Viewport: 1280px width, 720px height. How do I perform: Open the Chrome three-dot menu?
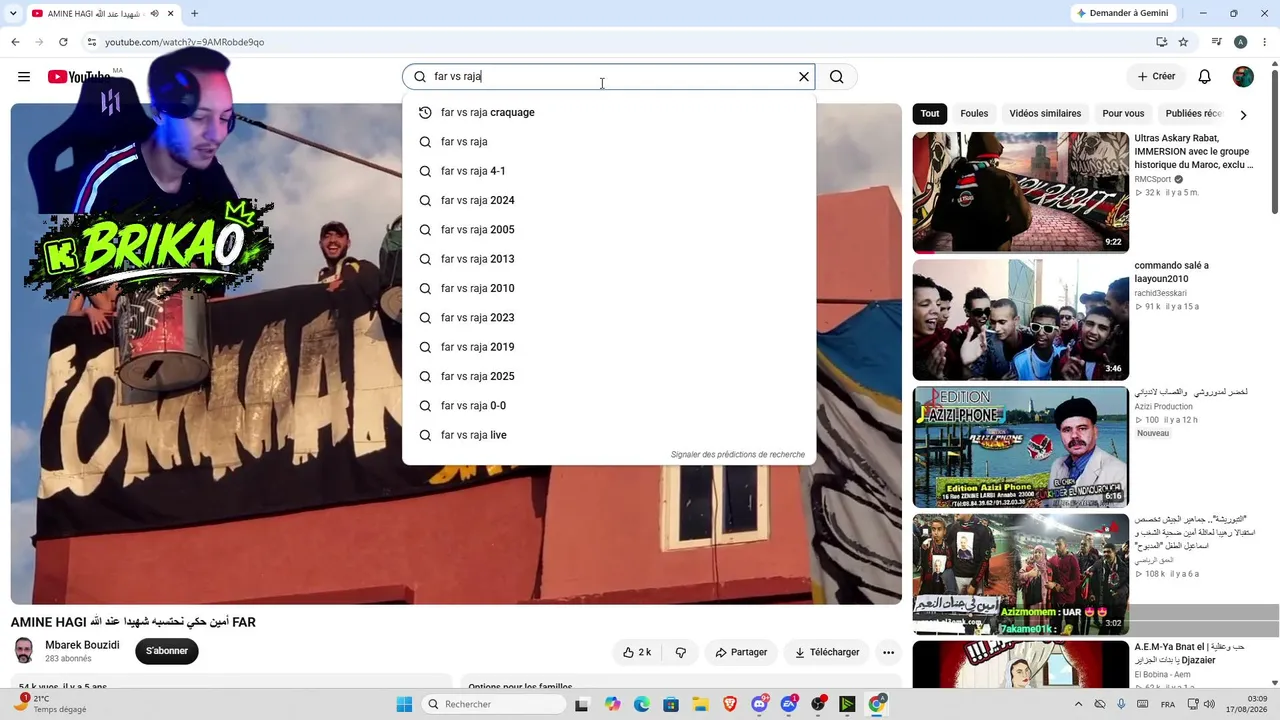pos(1263,42)
